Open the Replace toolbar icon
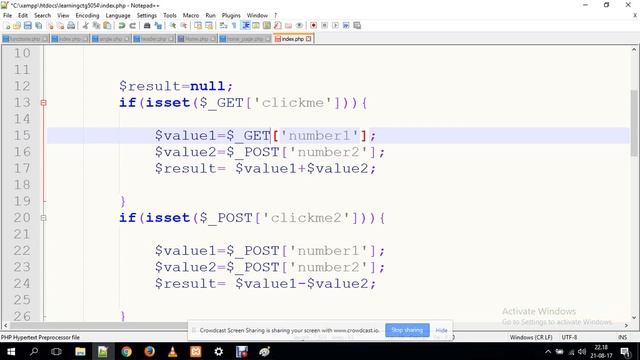 click(159, 25)
